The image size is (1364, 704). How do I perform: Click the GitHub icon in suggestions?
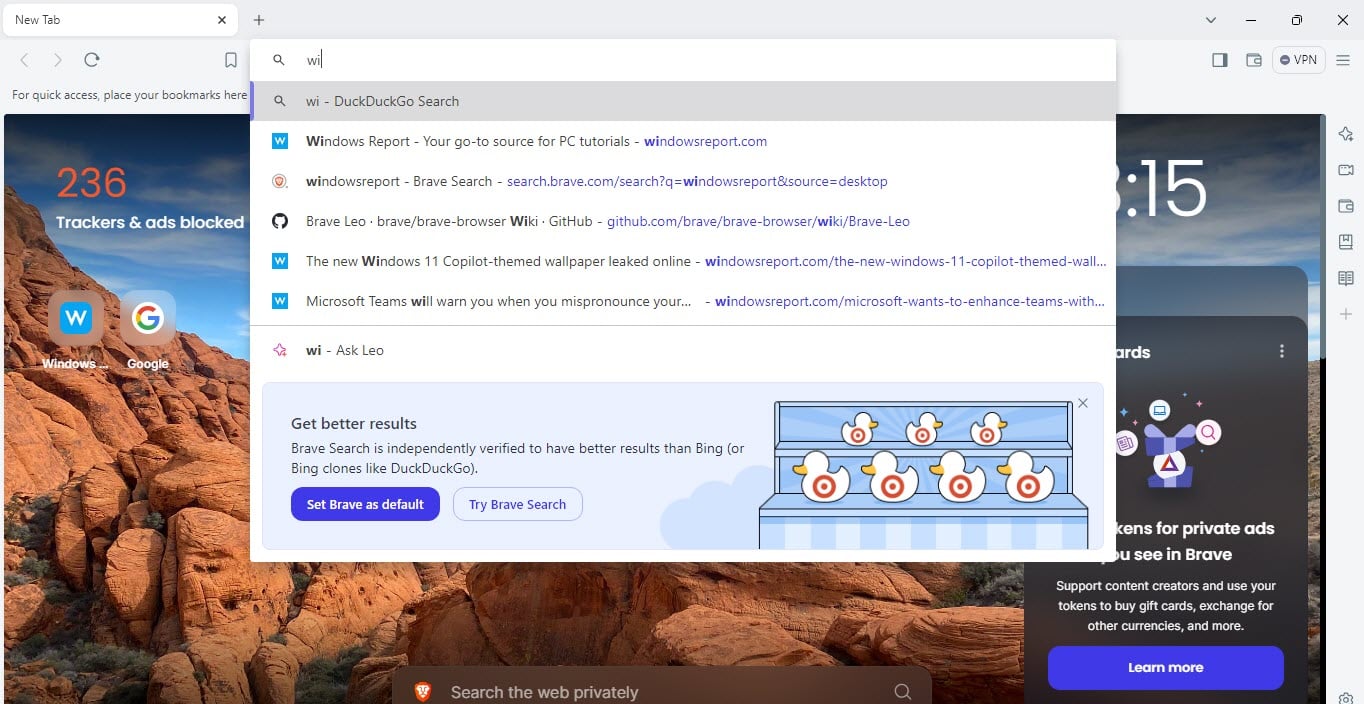[x=280, y=221]
